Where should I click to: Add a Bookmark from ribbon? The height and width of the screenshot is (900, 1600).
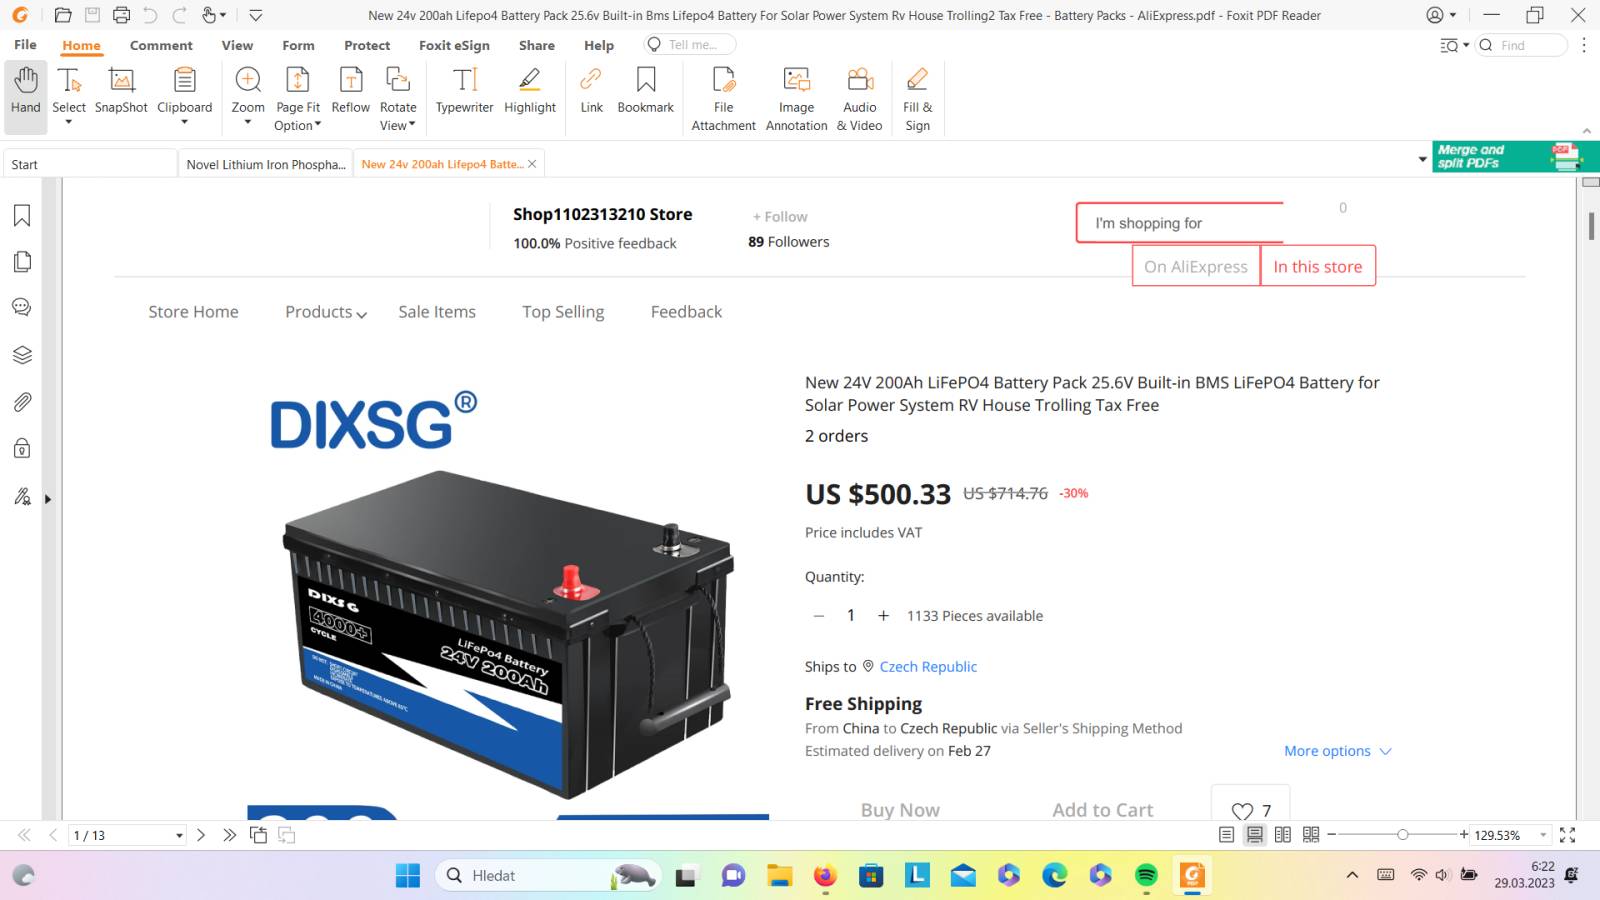point(646,91)
